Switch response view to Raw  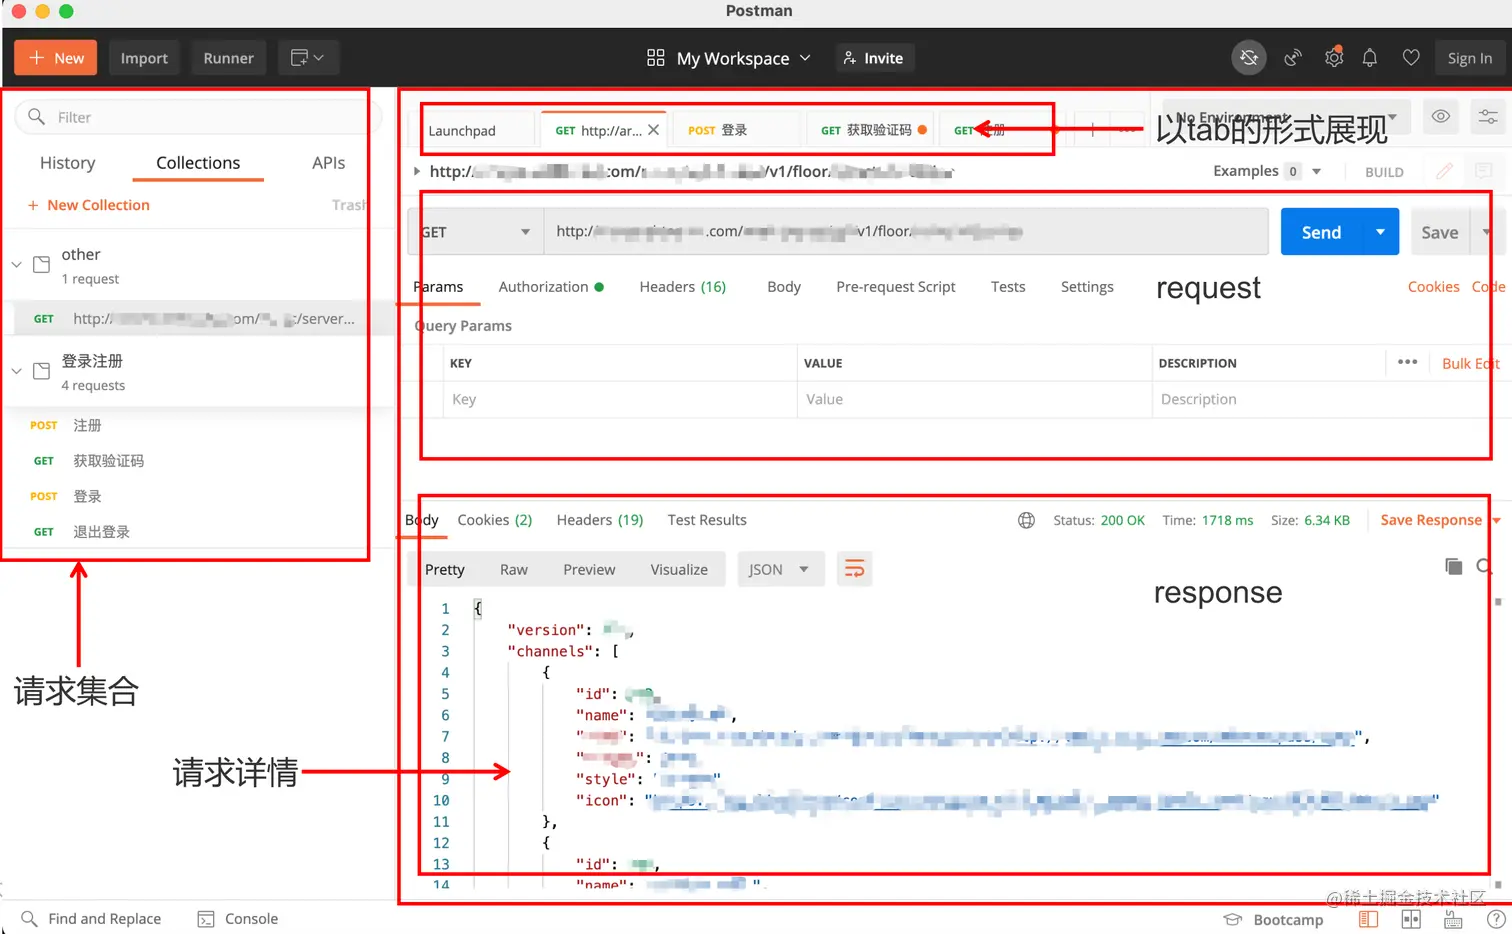point(514,570)
